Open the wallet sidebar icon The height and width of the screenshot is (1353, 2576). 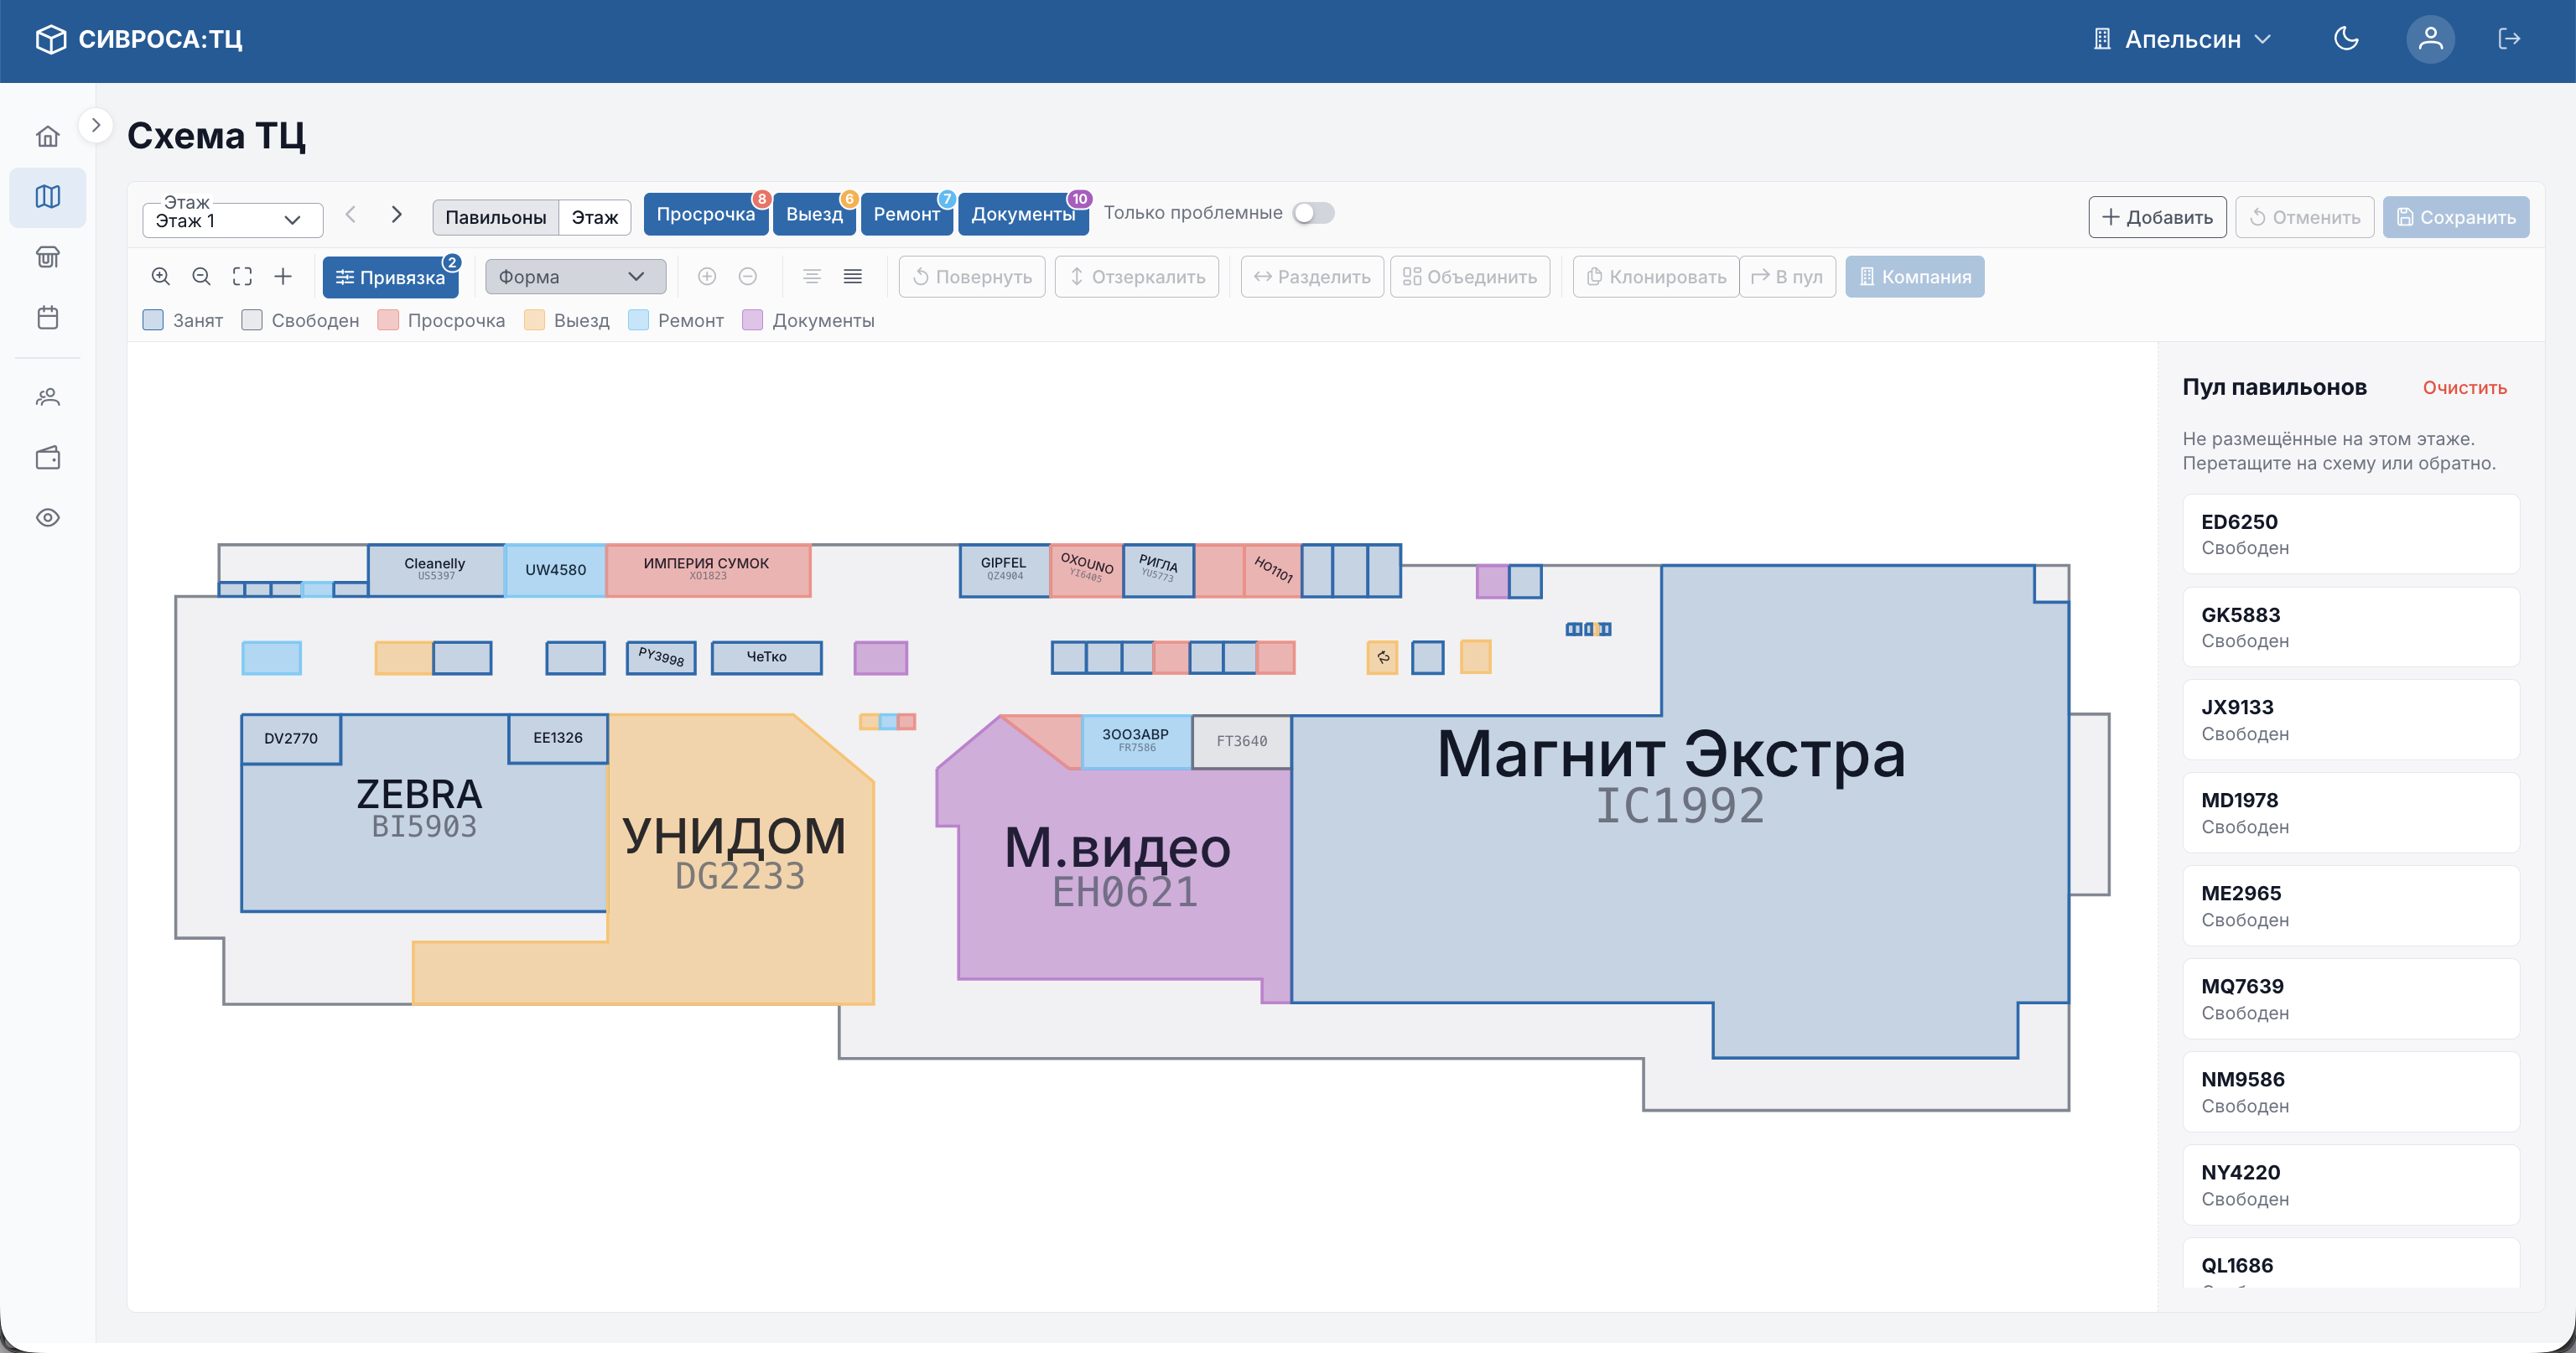pyautogui.click(x=47, y=458)
